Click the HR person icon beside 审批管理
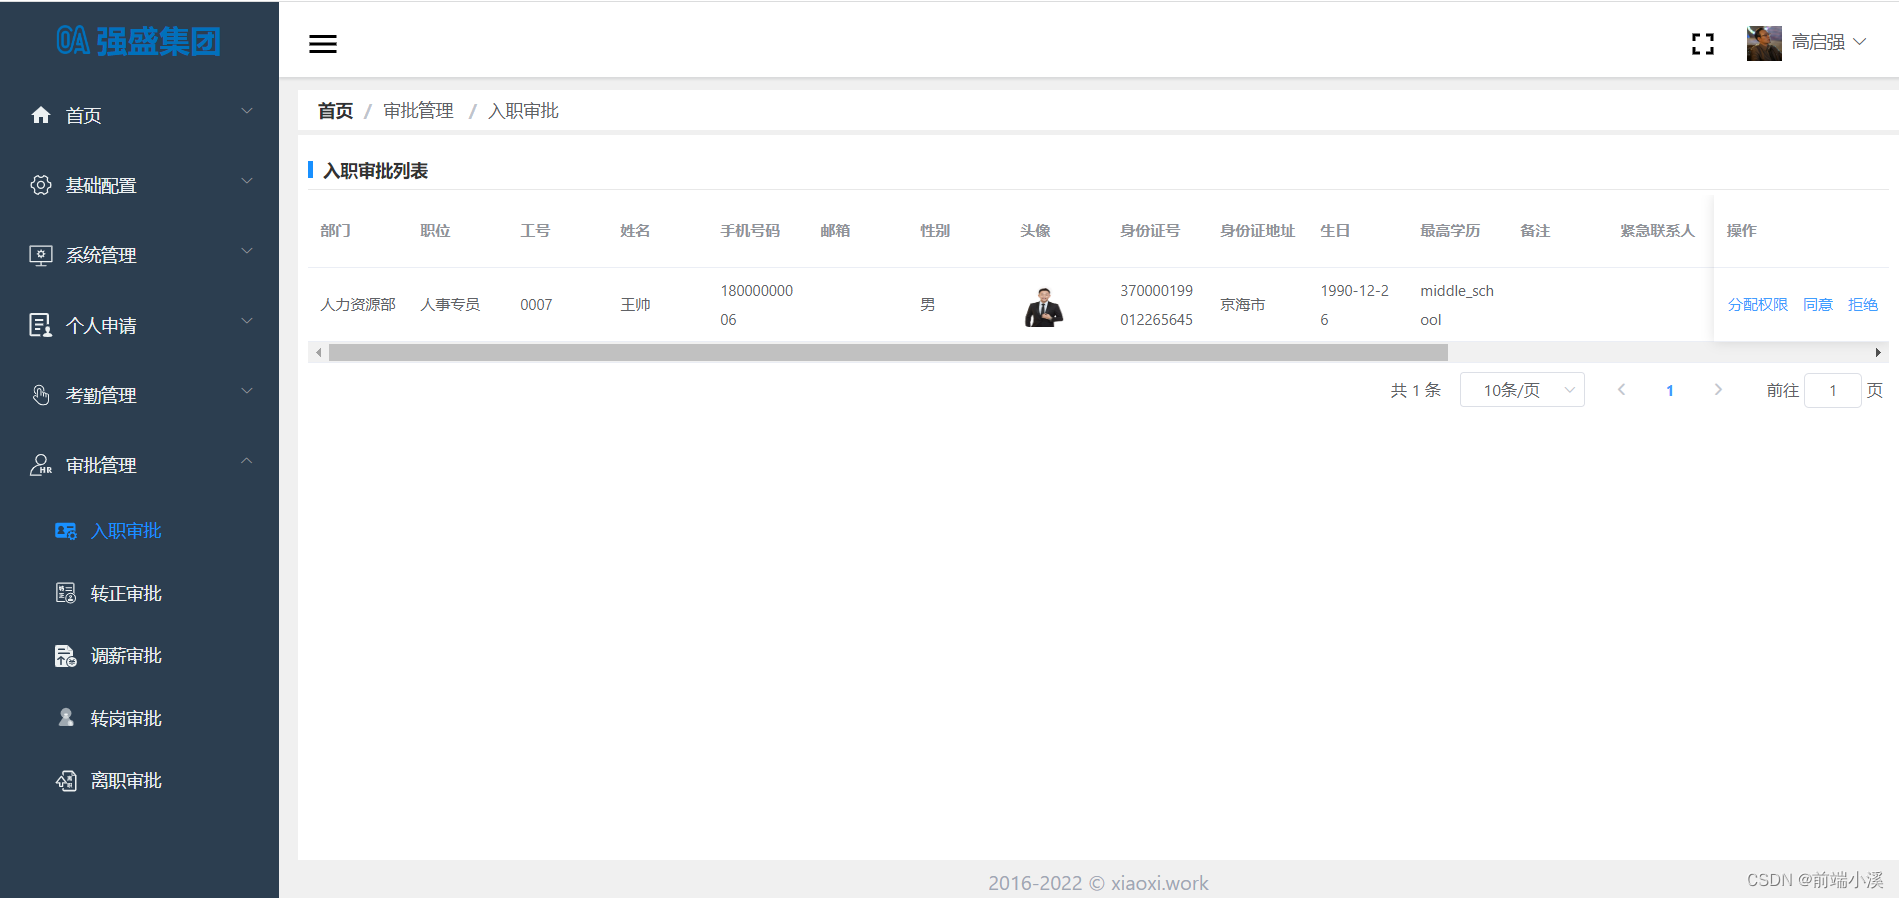Viewport: 1899px width, 898px height. (x=41, y=465)
